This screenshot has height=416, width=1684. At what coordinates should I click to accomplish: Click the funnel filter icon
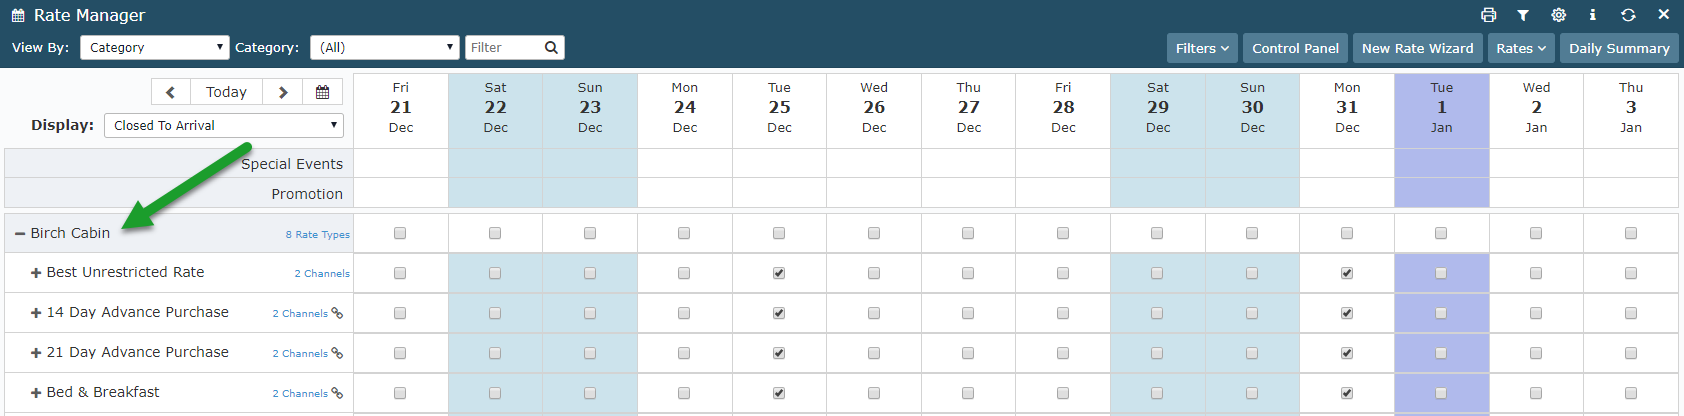[x=1523, y=15]
